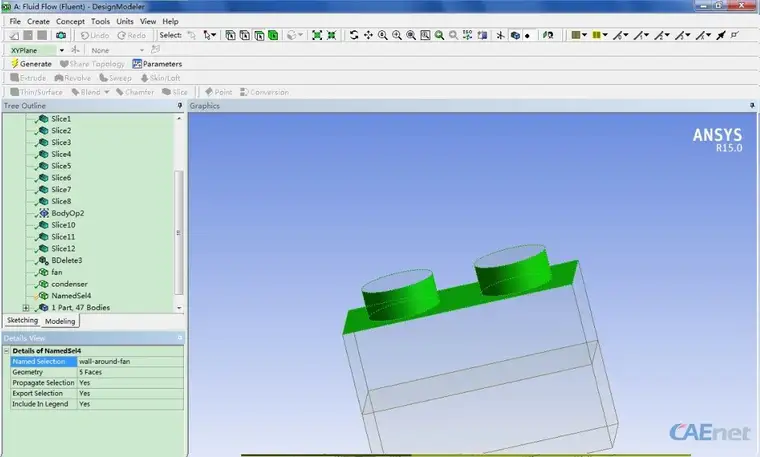Click the greyed Next View magnifier
Screen dimensions: 760x457
(453, 35)
